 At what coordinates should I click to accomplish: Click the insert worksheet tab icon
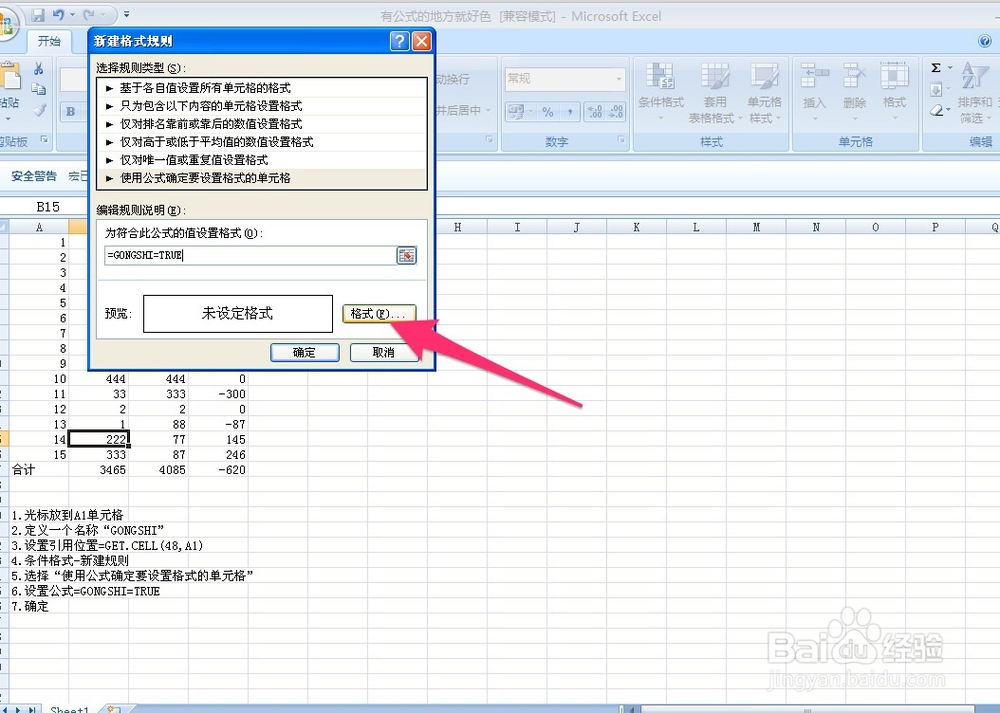(x=112, y=709)
